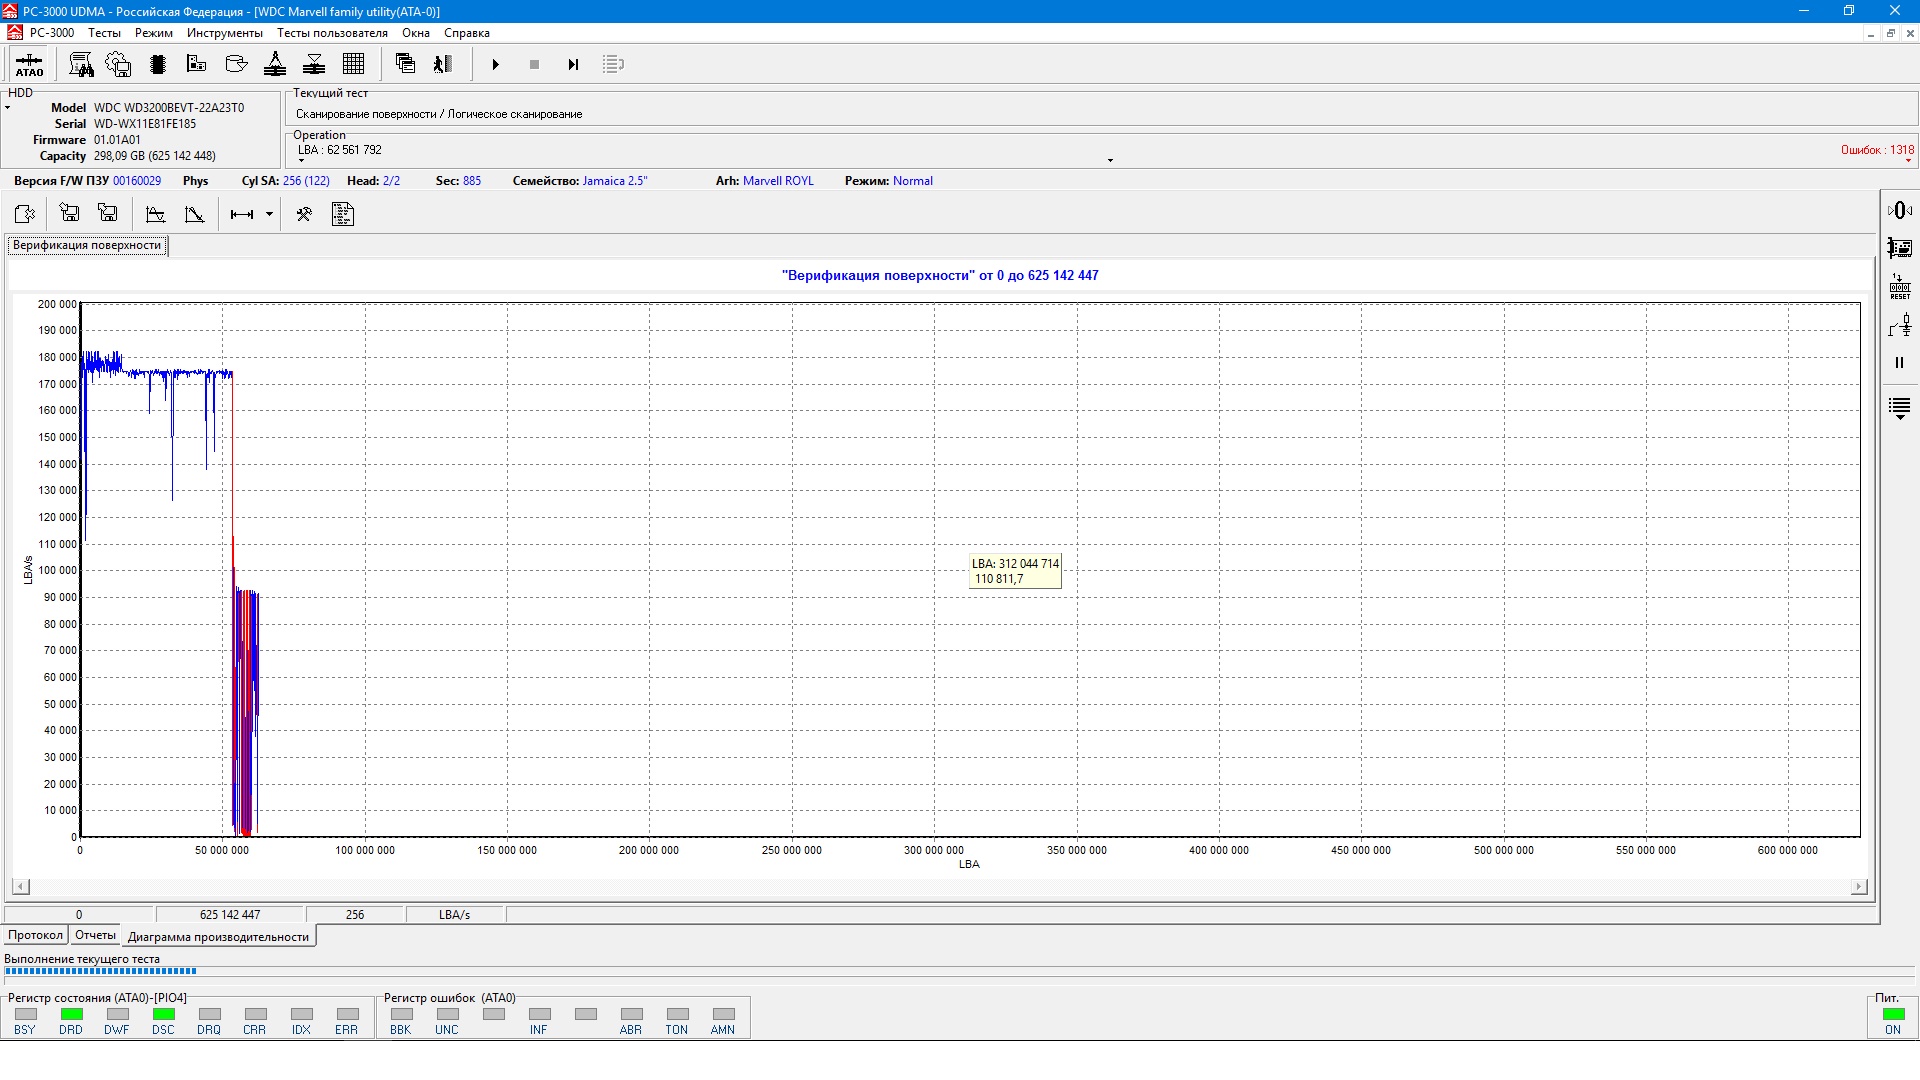Open the sector grid table toolbar icon
The width and height of the screenshot is (1920, 1080).
tap(354, 65)
